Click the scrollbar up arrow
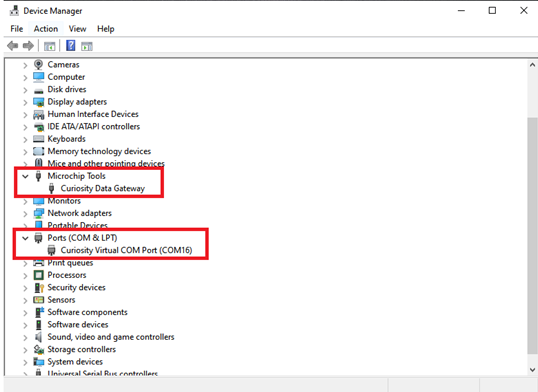538x392 pixels. click(x=532, y=65)
